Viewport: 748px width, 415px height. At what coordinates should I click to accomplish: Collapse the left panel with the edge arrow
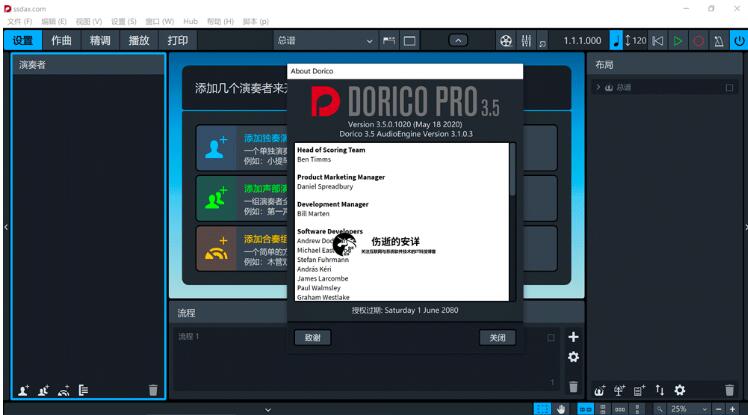pyautogui.click(x=6, y=227)
